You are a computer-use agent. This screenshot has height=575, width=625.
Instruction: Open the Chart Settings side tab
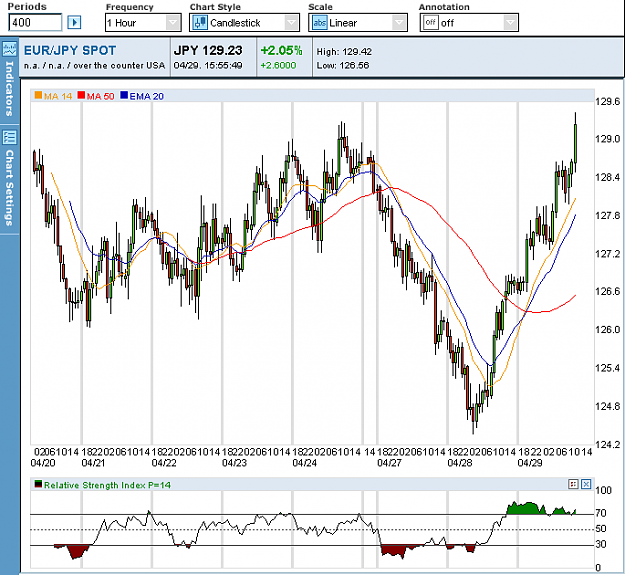pyautogui.click(x=9, y=179)
